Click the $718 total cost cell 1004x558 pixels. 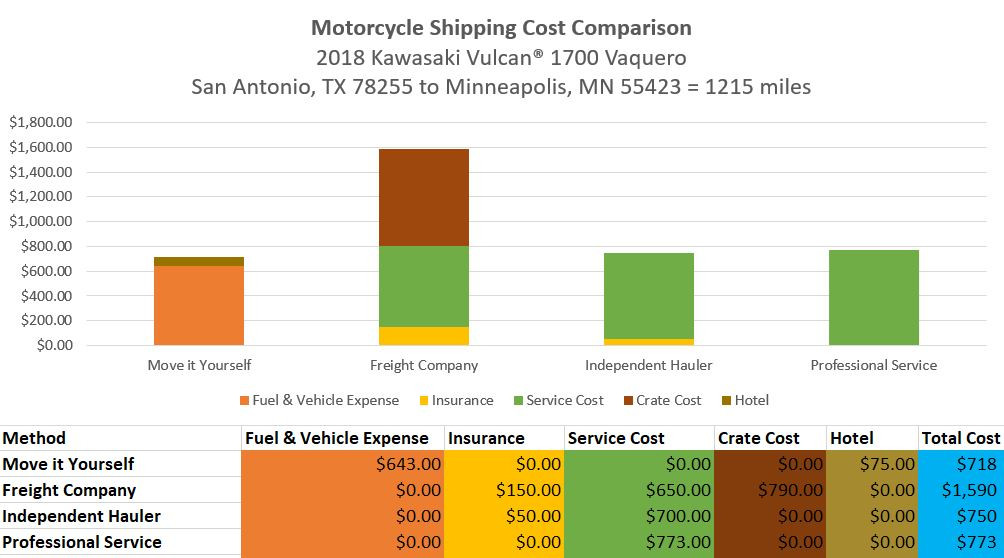pyautogui.click(x=961, y=463)
